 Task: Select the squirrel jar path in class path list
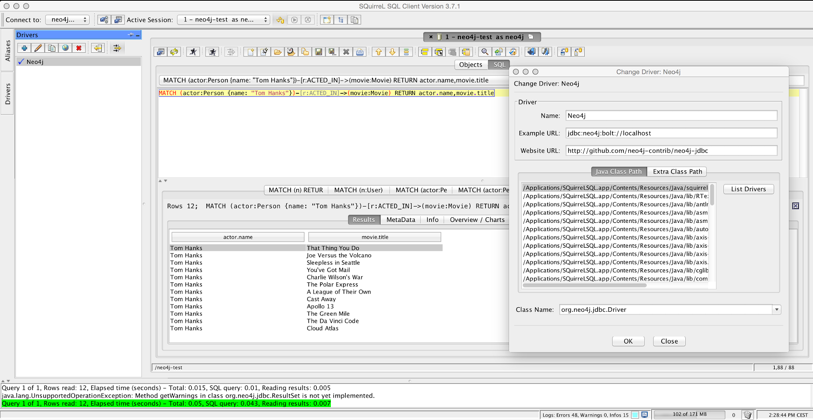tap(615, 188)
